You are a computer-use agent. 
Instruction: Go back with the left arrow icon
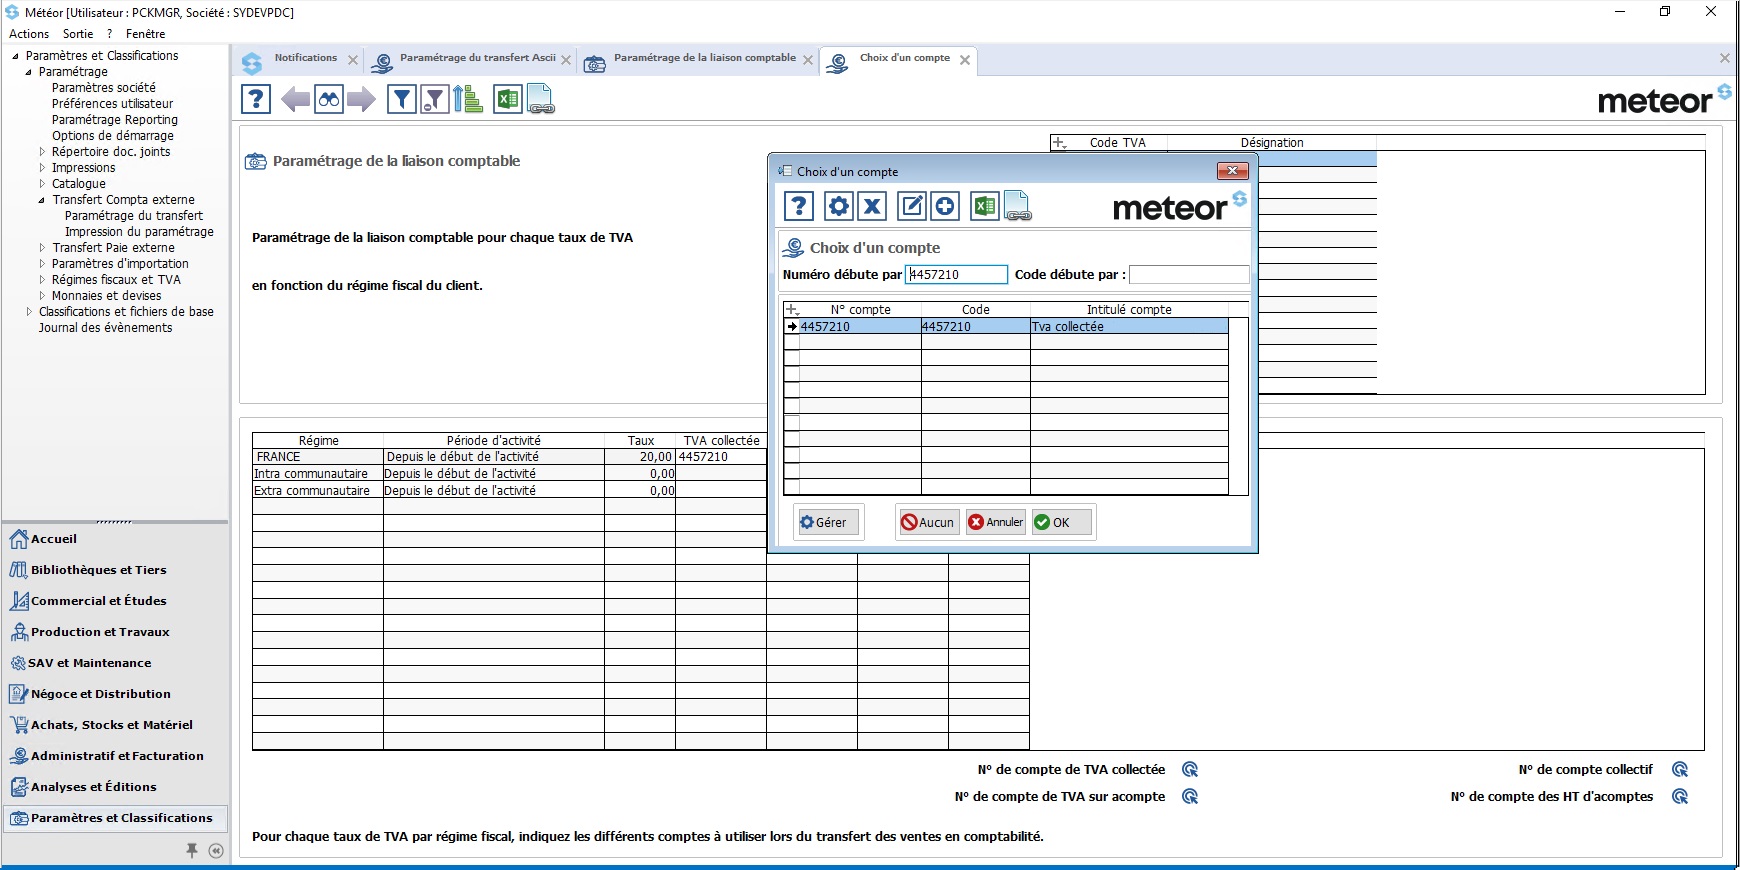tap(295, 99)
